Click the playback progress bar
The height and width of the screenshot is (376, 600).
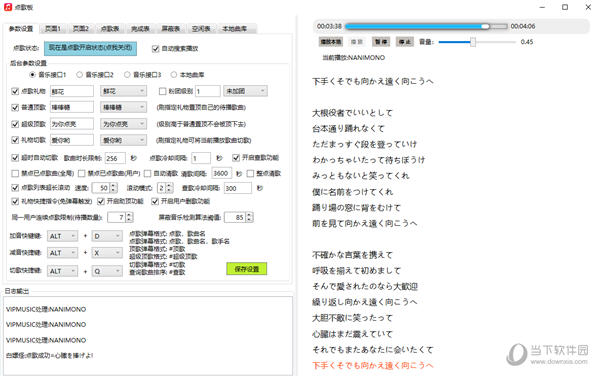426,26
